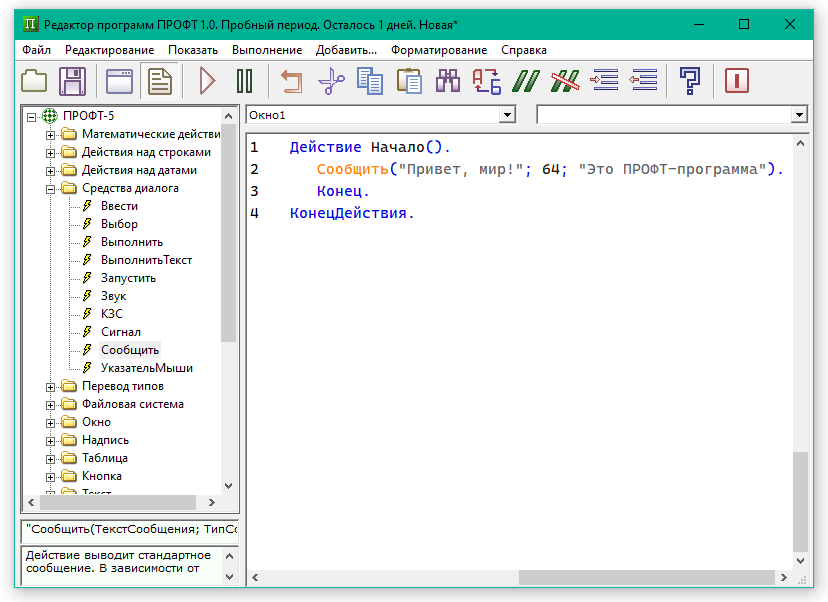Screen dimensions: 828x602
Task: Click the Save floppy disk icon
Action: point(72,81)
